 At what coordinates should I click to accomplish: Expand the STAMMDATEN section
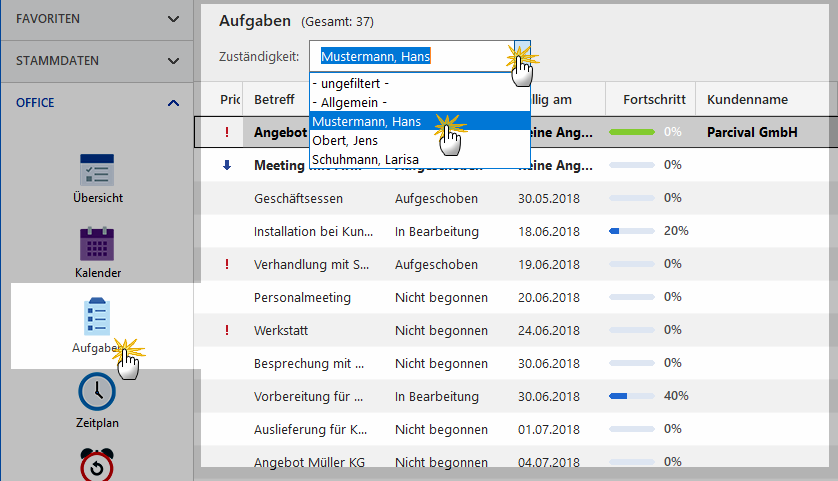tap(97, 61)
